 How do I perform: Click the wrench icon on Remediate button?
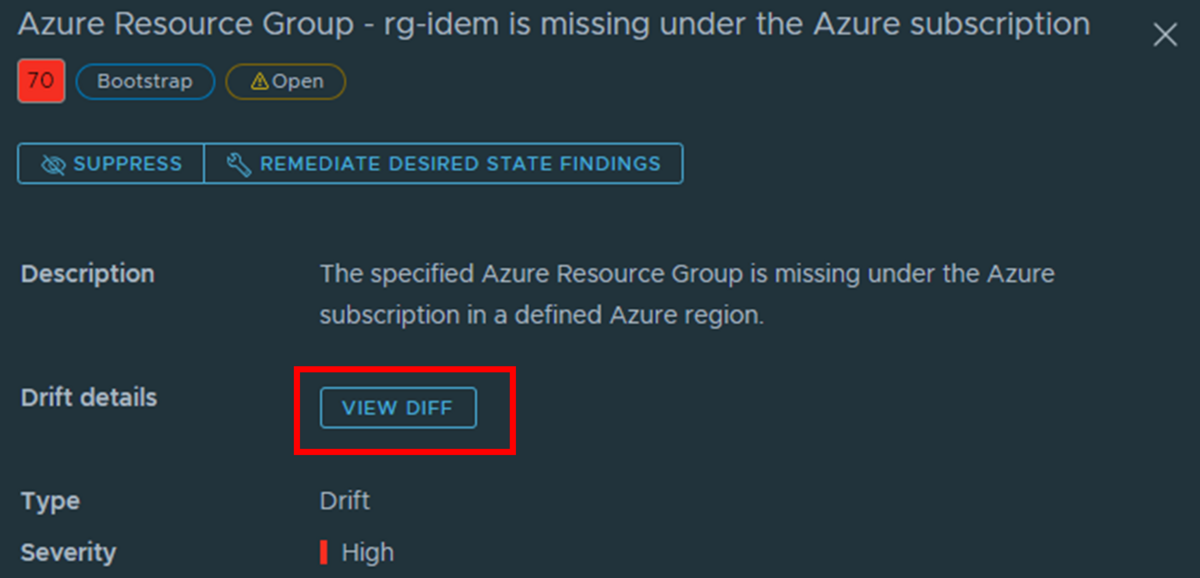pyautogui.click(x=239, y=164)
